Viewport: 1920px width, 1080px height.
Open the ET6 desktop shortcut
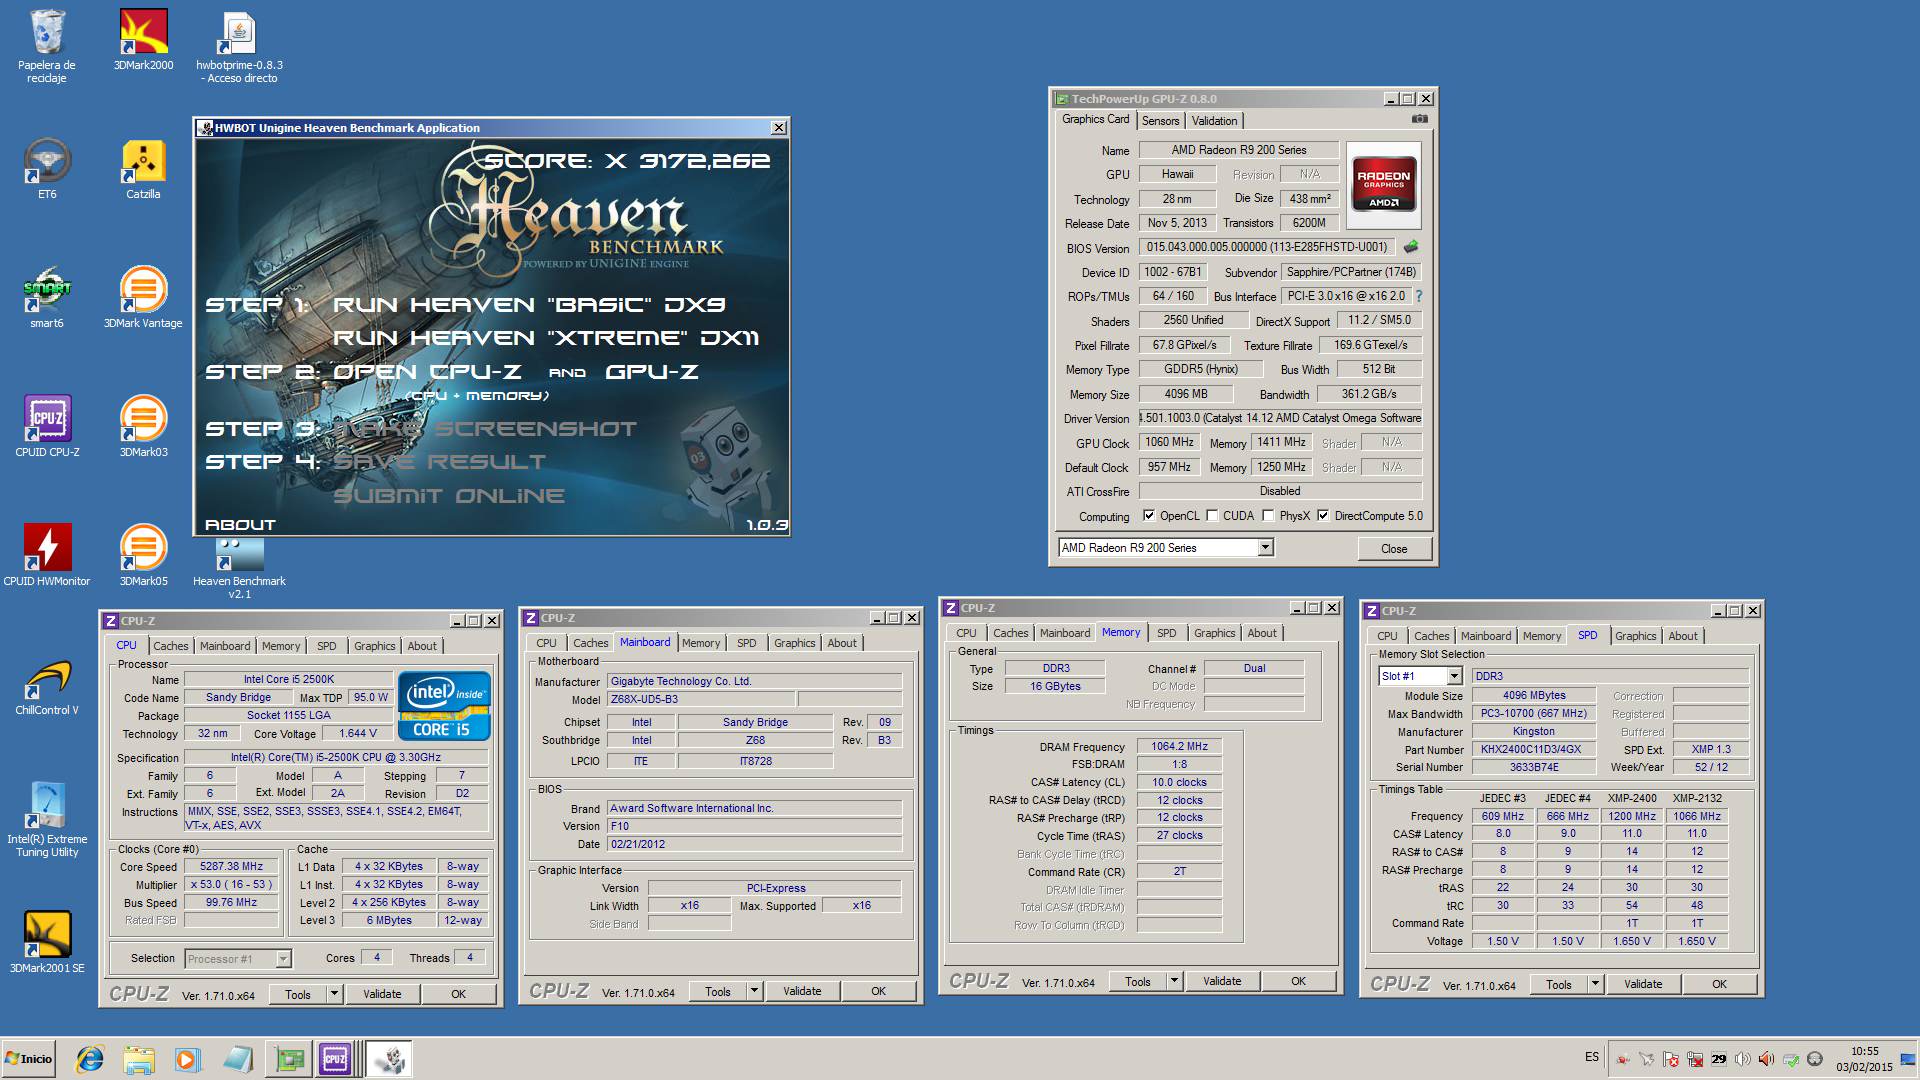click(47, 169)
